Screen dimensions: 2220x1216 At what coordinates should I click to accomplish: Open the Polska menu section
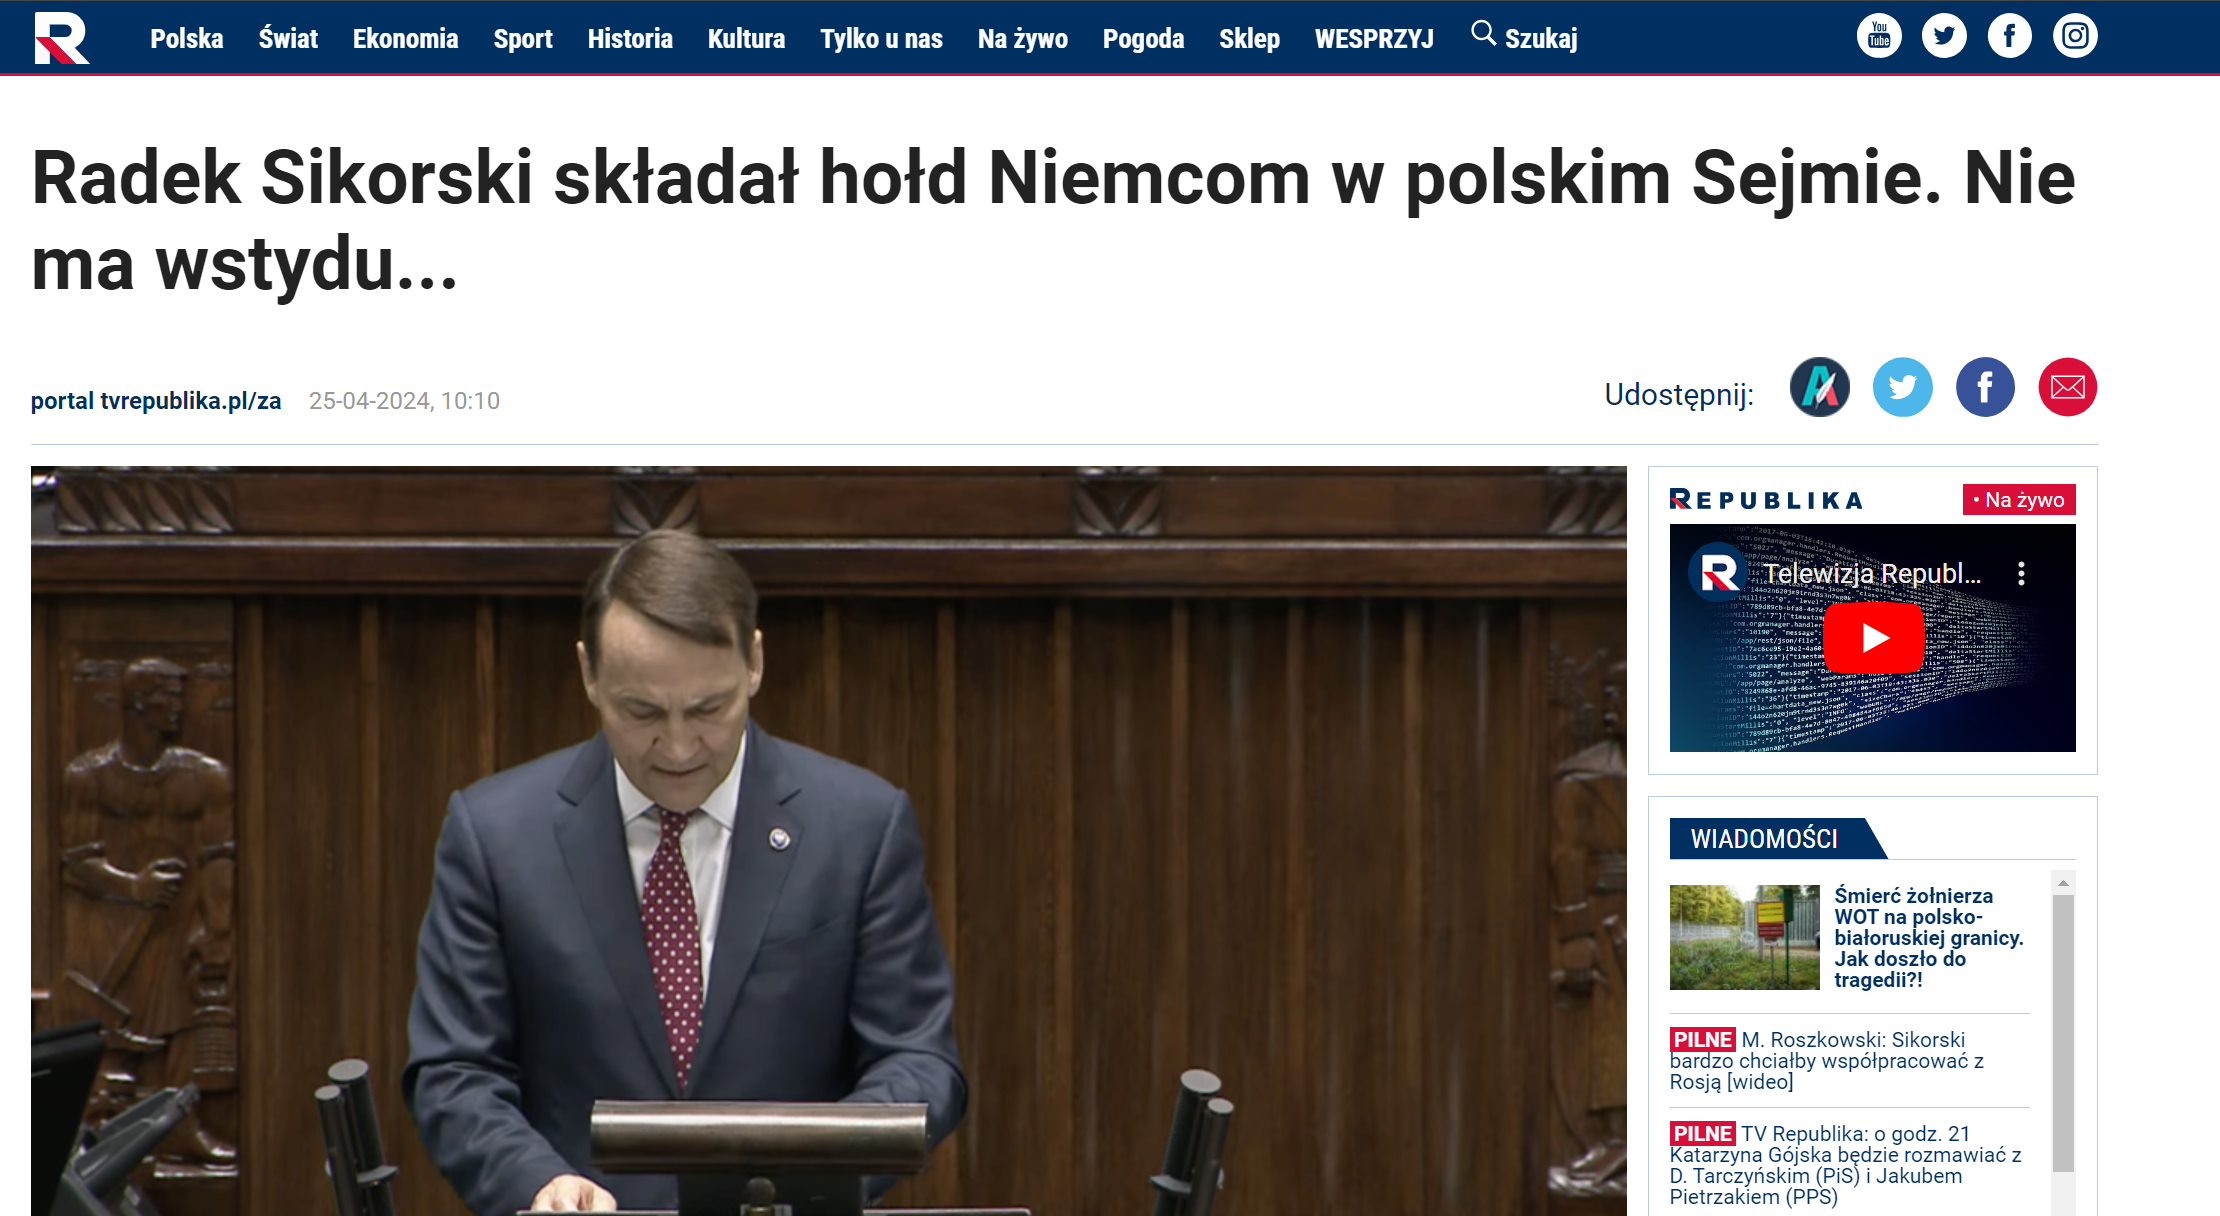[x=187, y=38]
